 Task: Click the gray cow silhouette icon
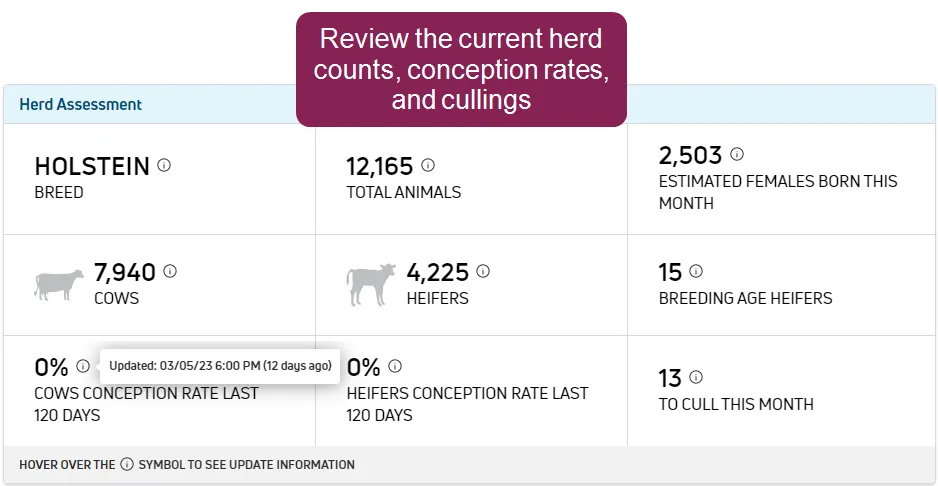click(59, 284)
